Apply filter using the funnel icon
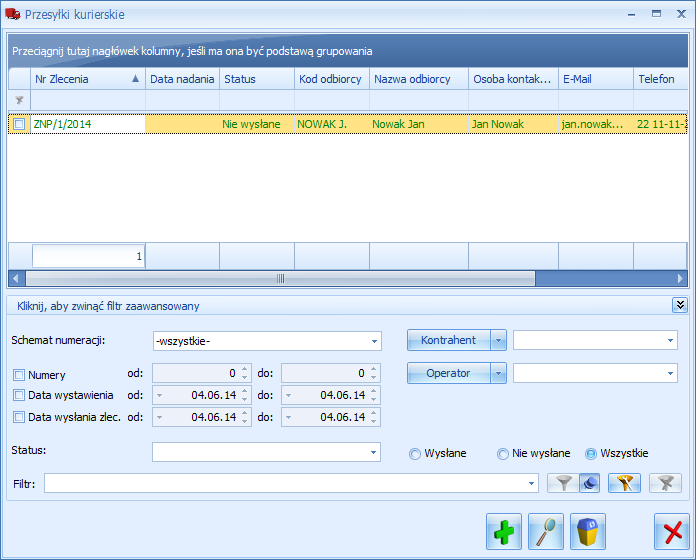 tap(563, 483)
